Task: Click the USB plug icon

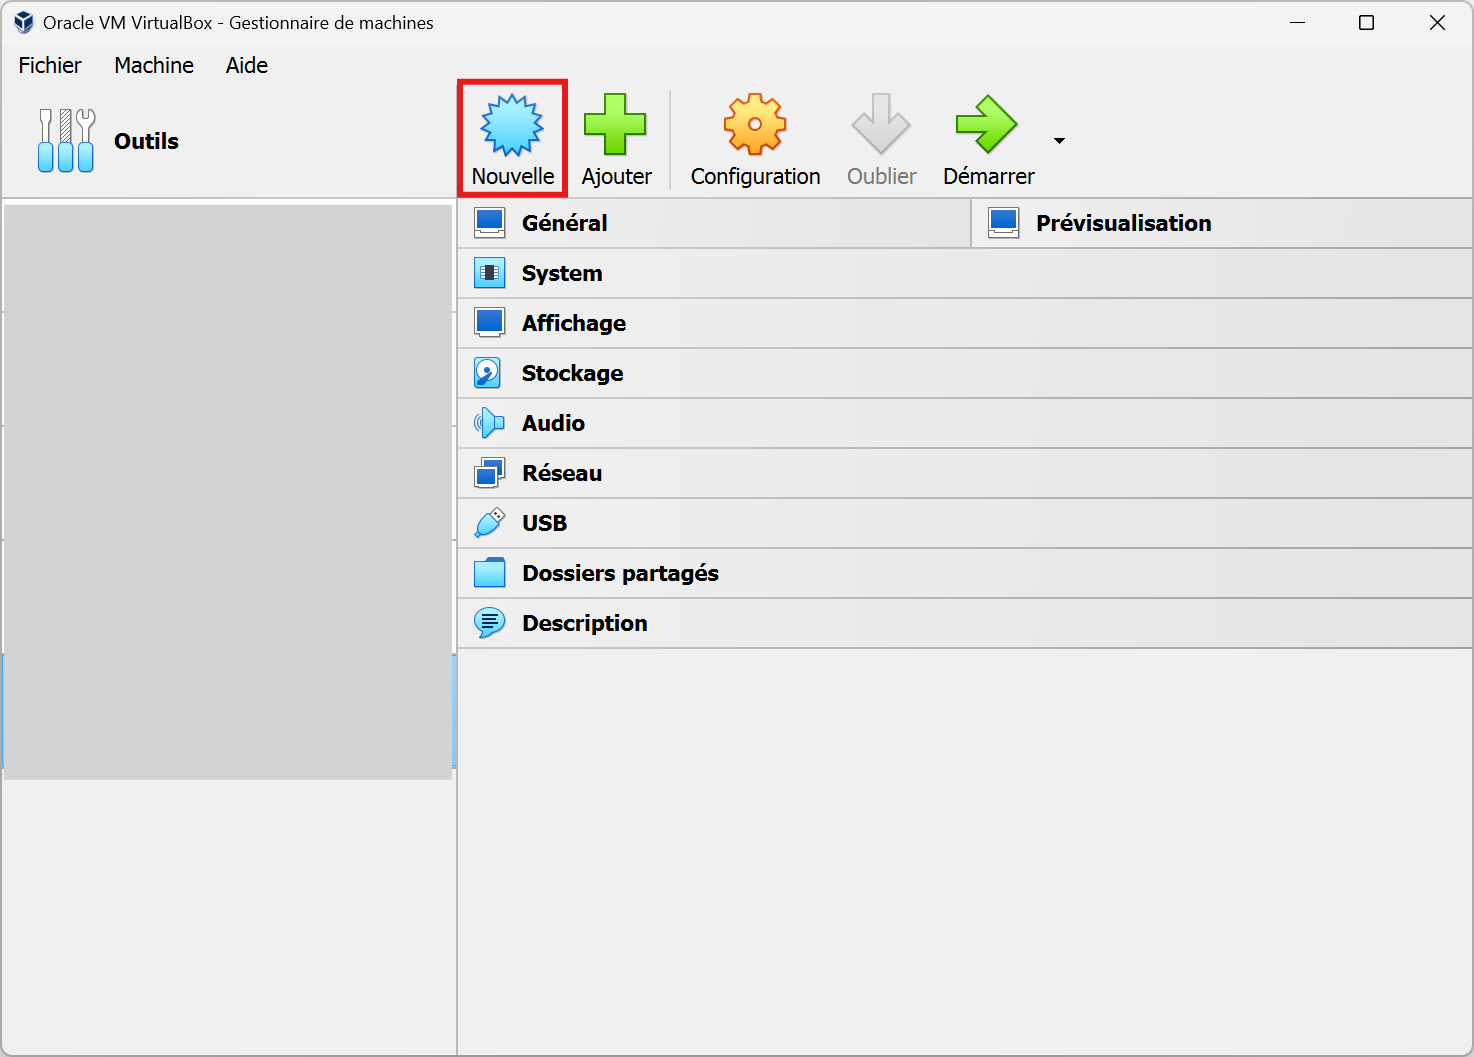Action: pyautogui.click(x=489, y=523)
